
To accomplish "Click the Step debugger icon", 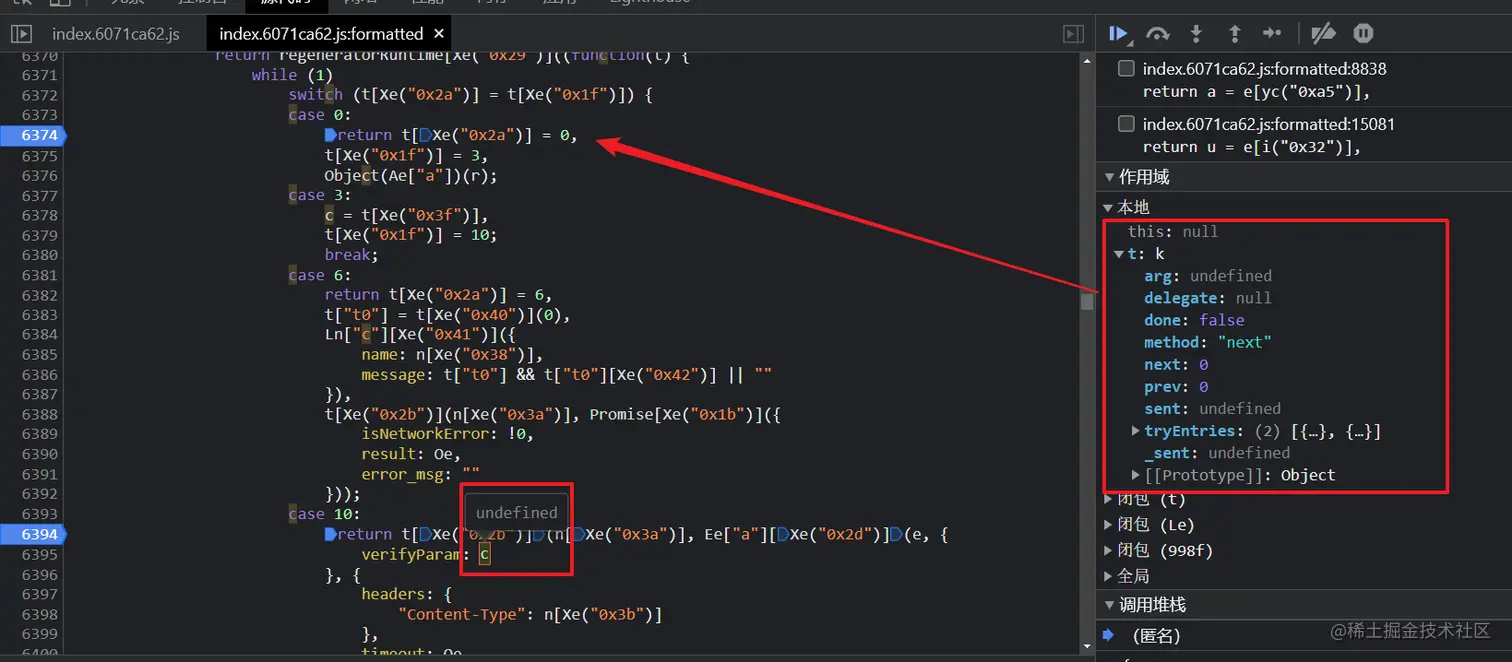I will pos(1272,34).
